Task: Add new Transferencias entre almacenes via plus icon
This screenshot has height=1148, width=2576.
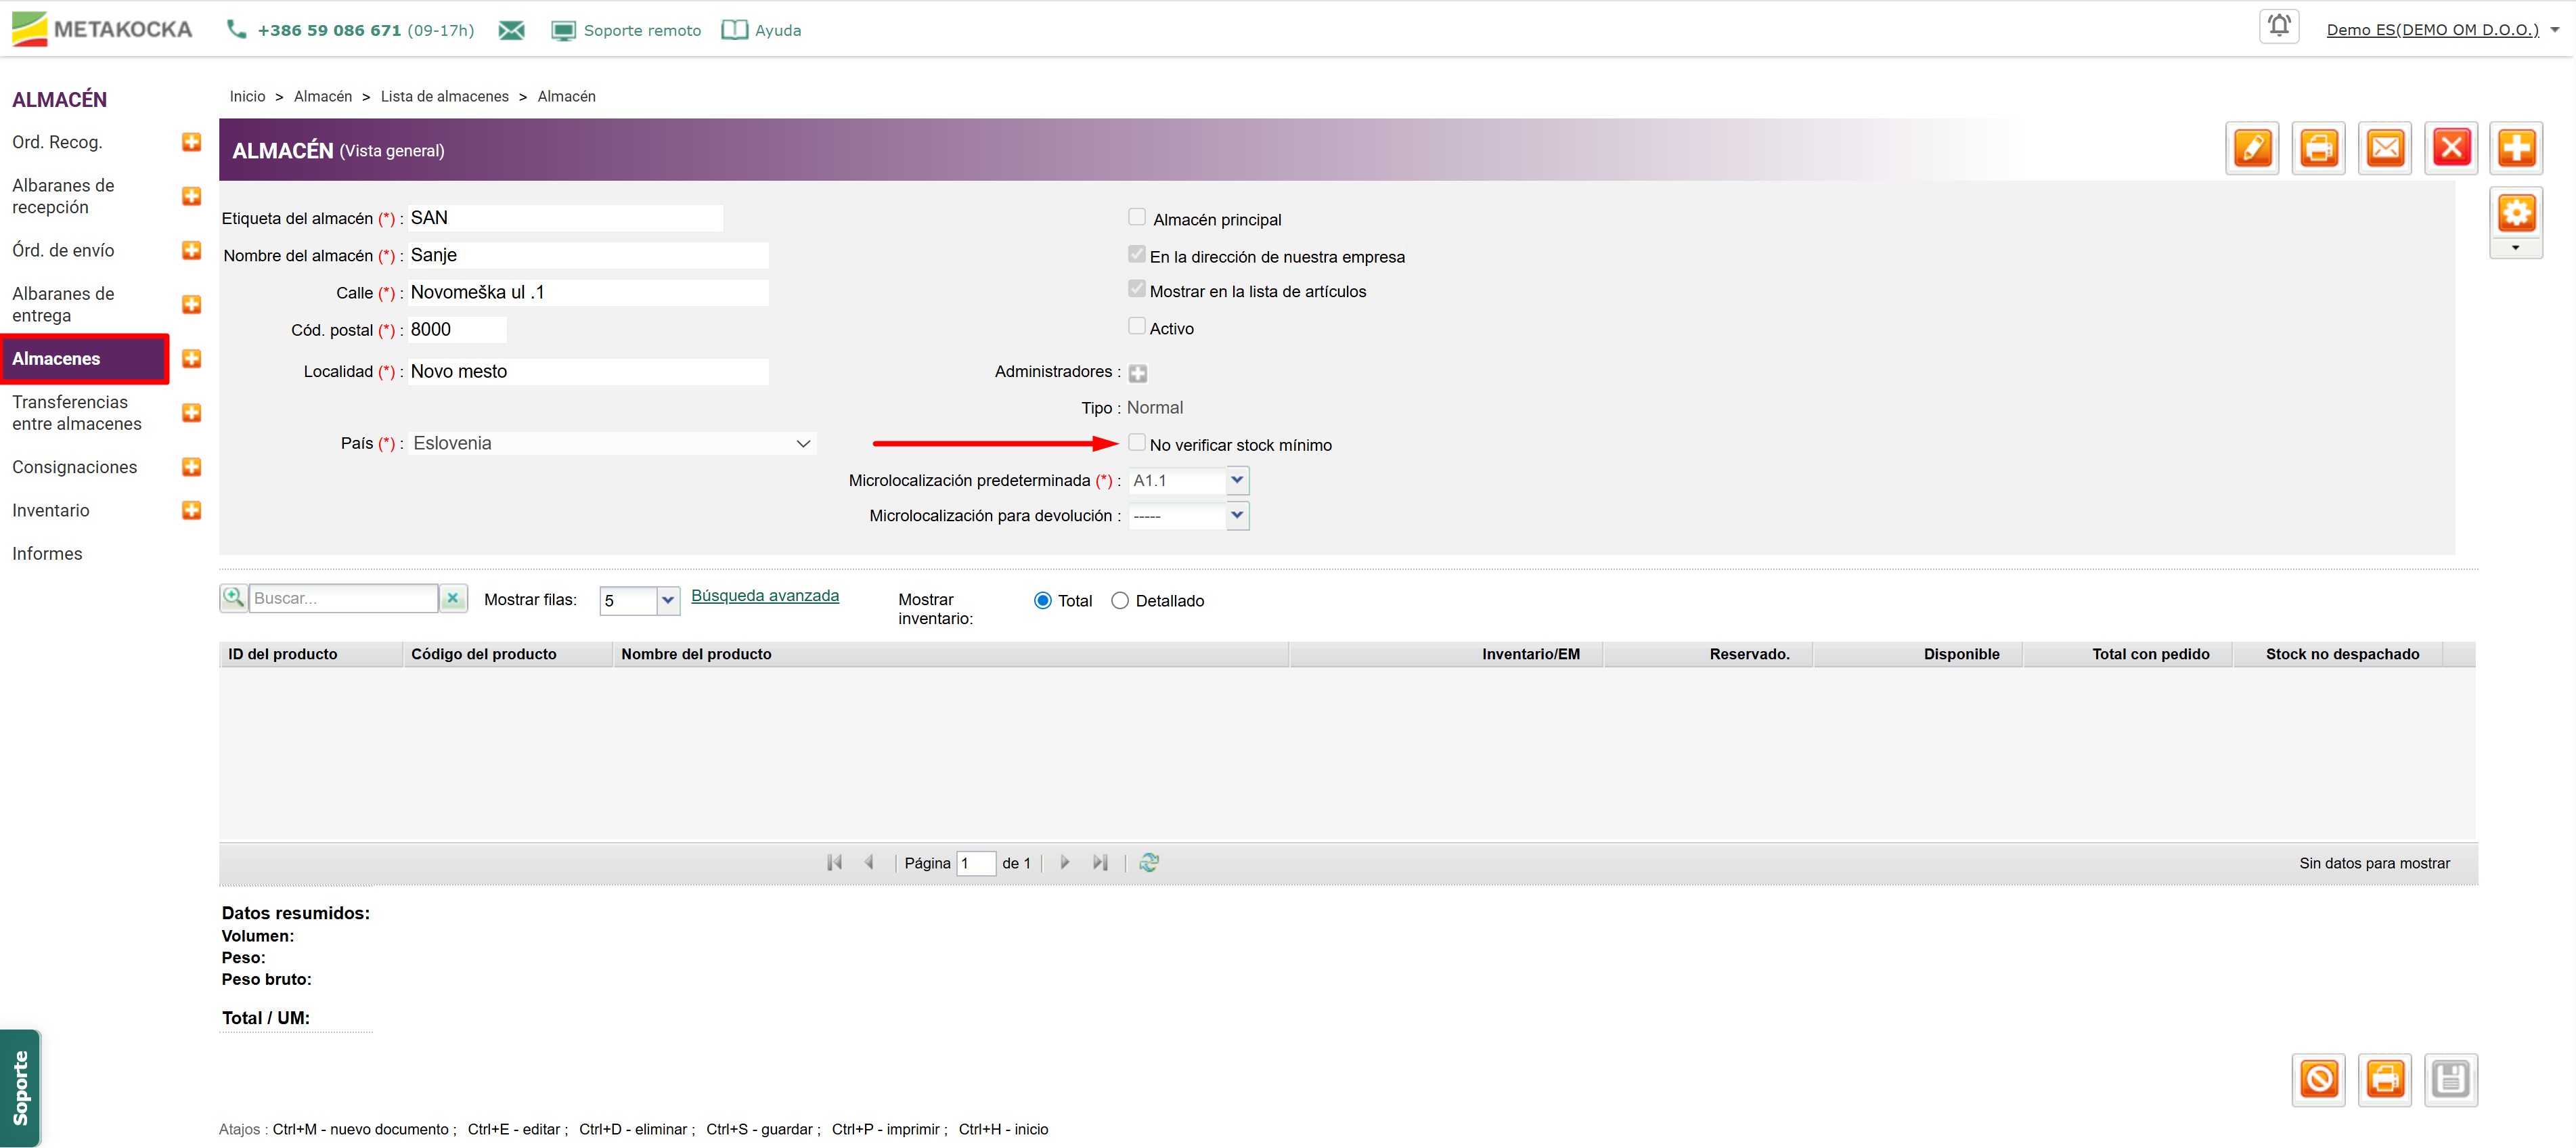Action: [x=191, y=413]
